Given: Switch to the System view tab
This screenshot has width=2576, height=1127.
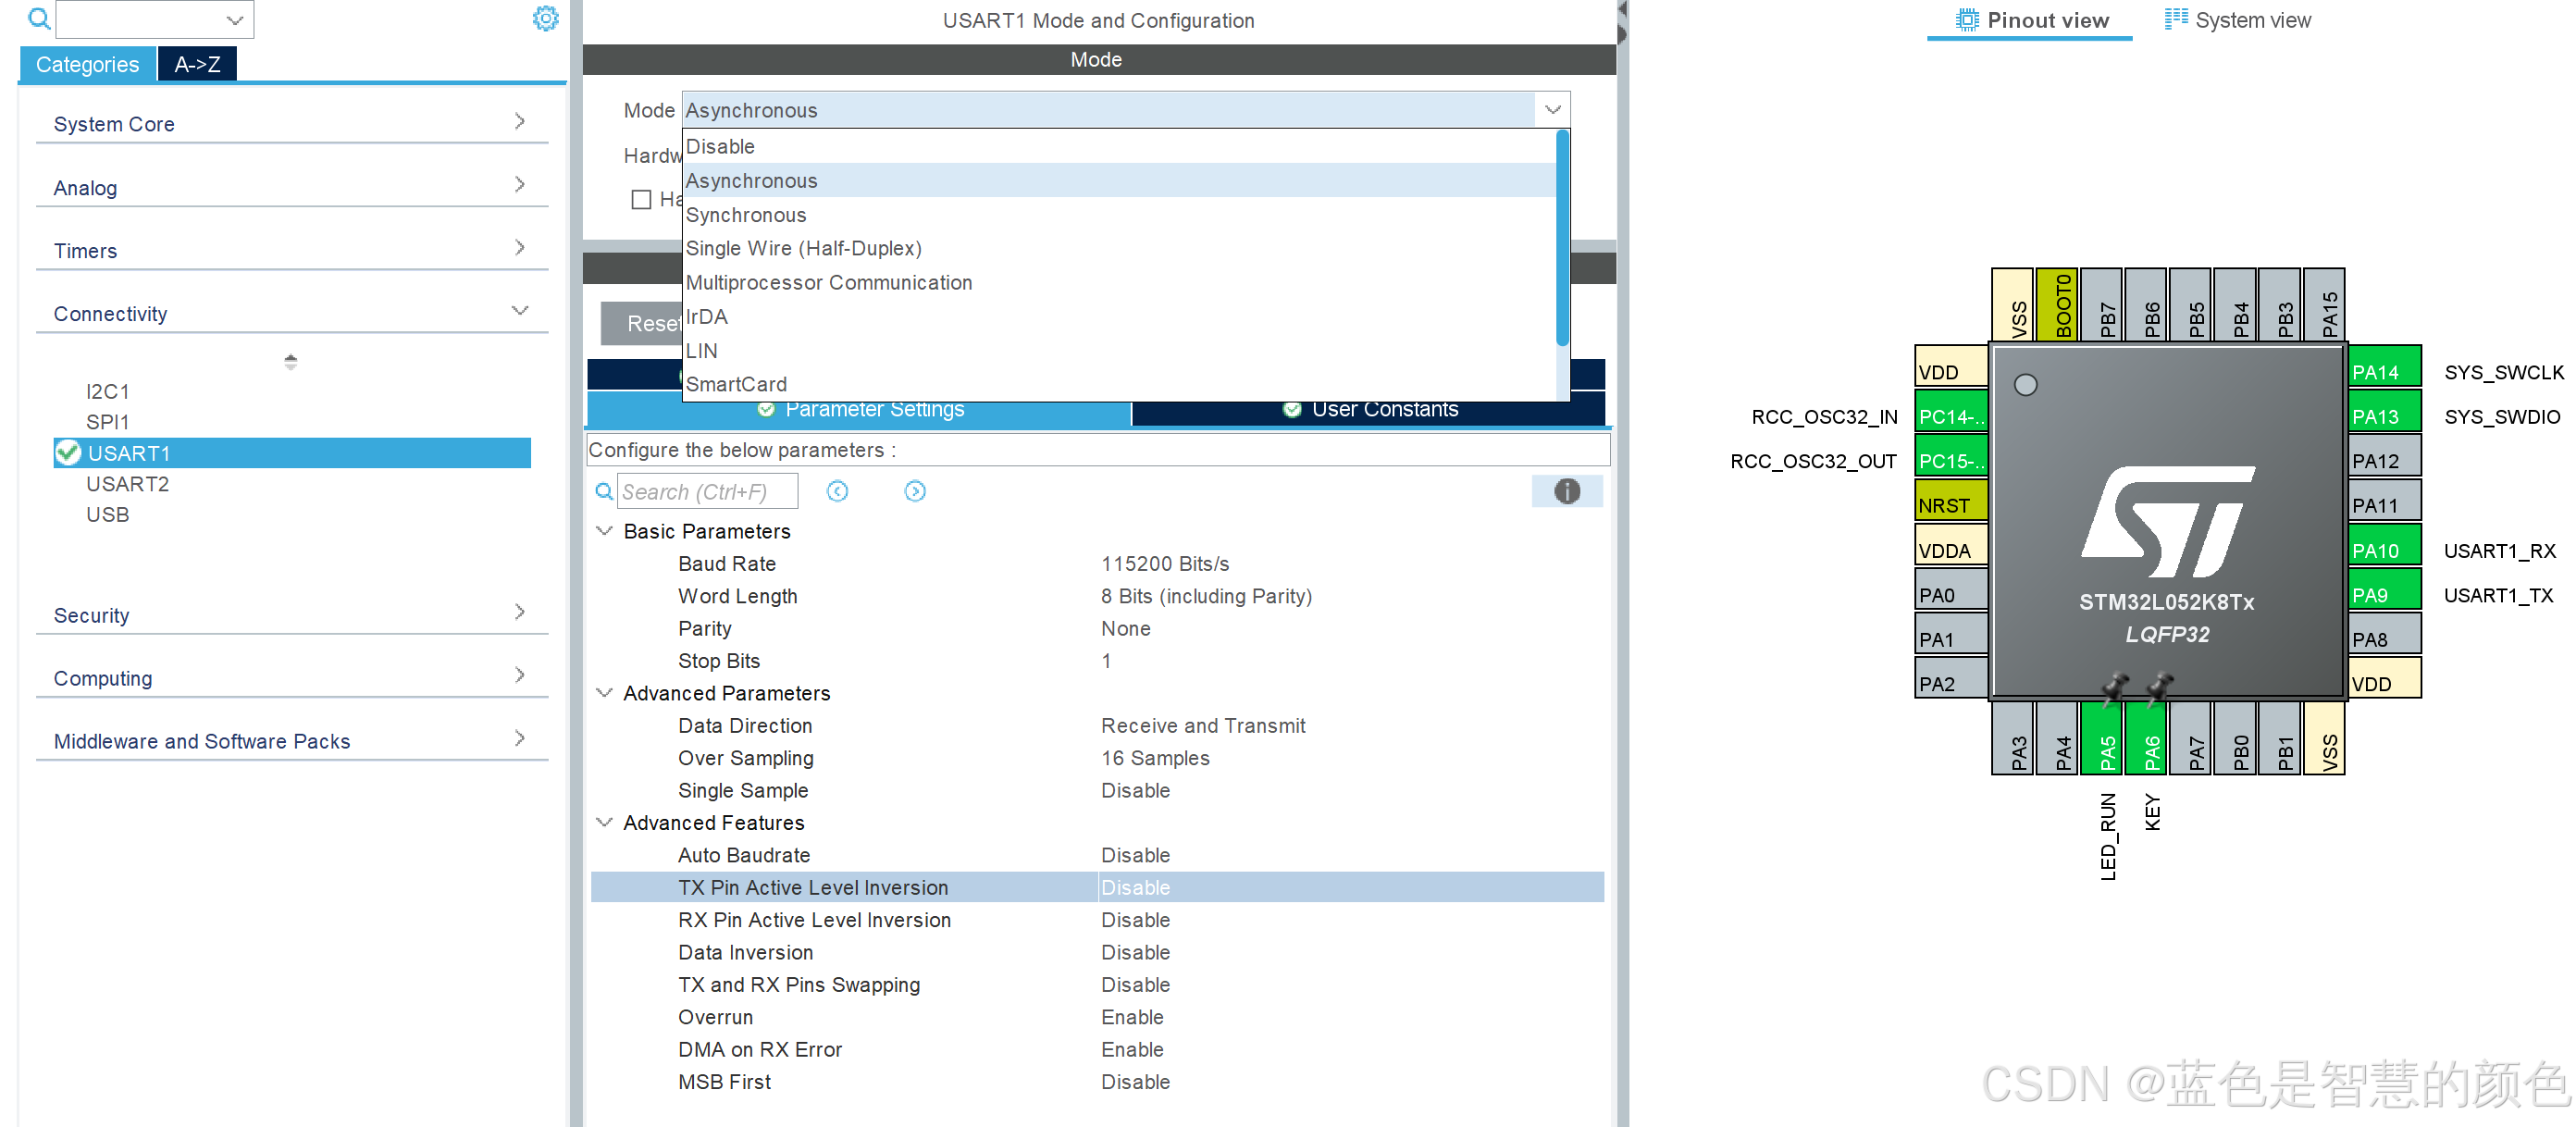Looking at the screenshot, I should (x=2238, y=20).
